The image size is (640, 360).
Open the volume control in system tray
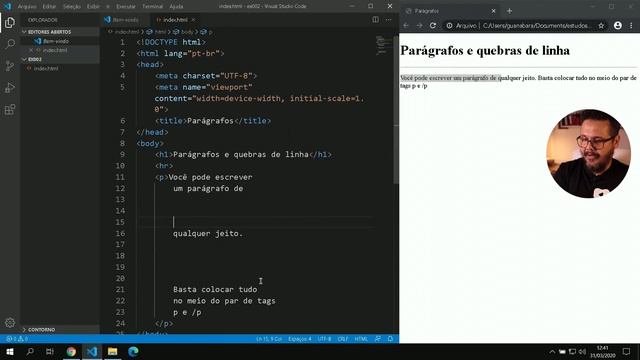click(582, 351)
